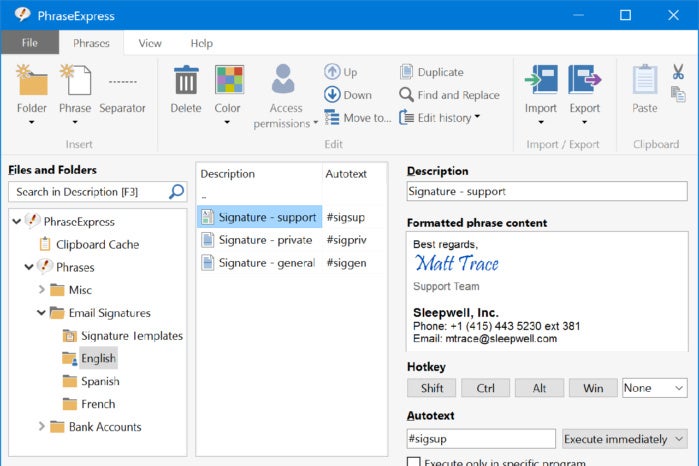The width and height of the screenshot is (699, 466).
Task: Toggle the Win hotkey modifier
Action: pos(593,388)
